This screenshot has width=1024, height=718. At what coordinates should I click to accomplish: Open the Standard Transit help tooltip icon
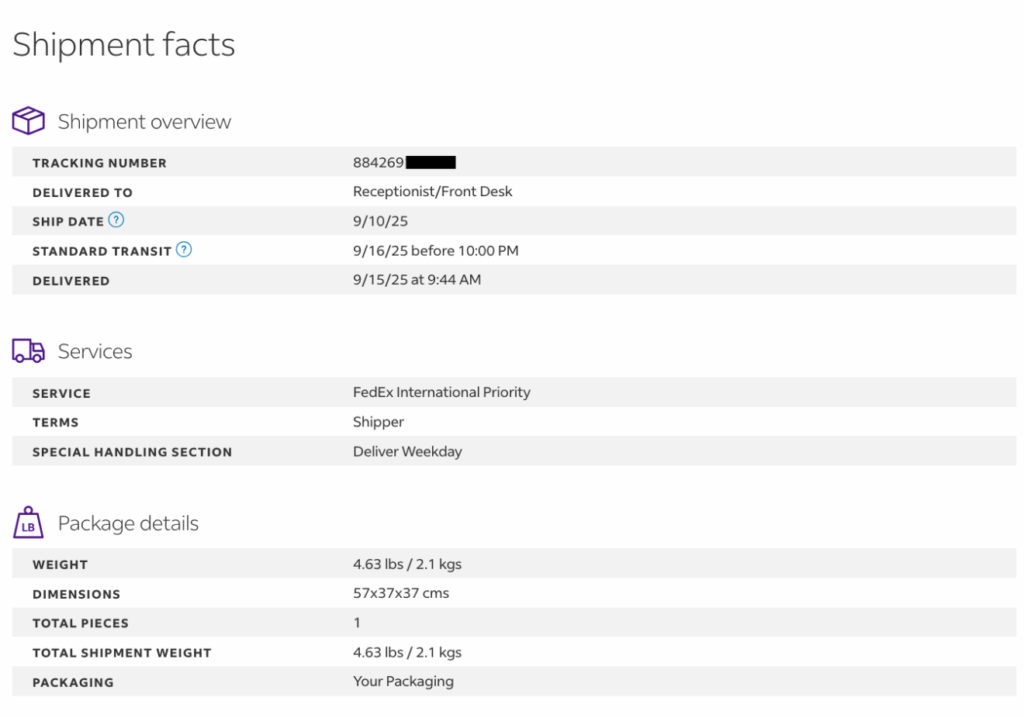pyautogui.click(x=184, y=250)
